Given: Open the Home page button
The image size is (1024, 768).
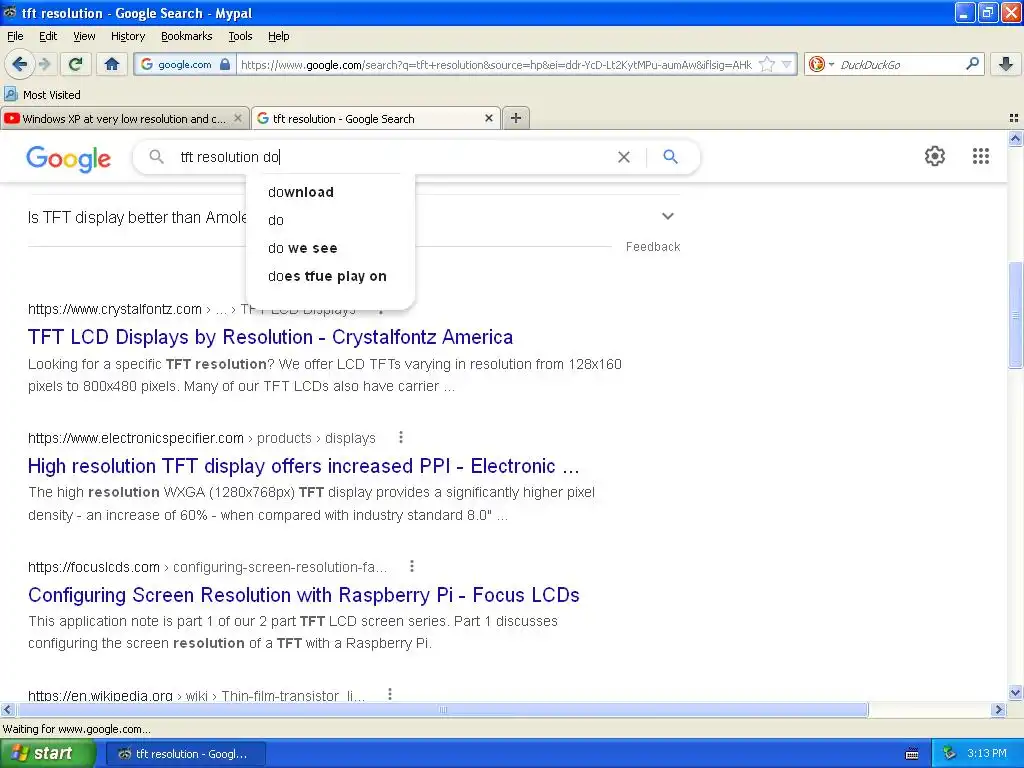Looking at the screenshot, I should pyautogui.click(x=112, y=64).
